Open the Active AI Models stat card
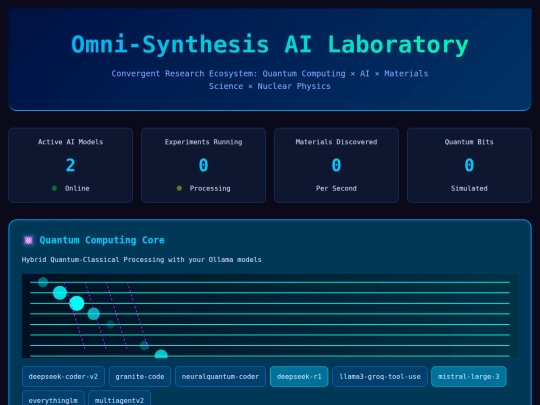Image resolution: width=540 pixels, height=405 pixels. coord(71,165)
